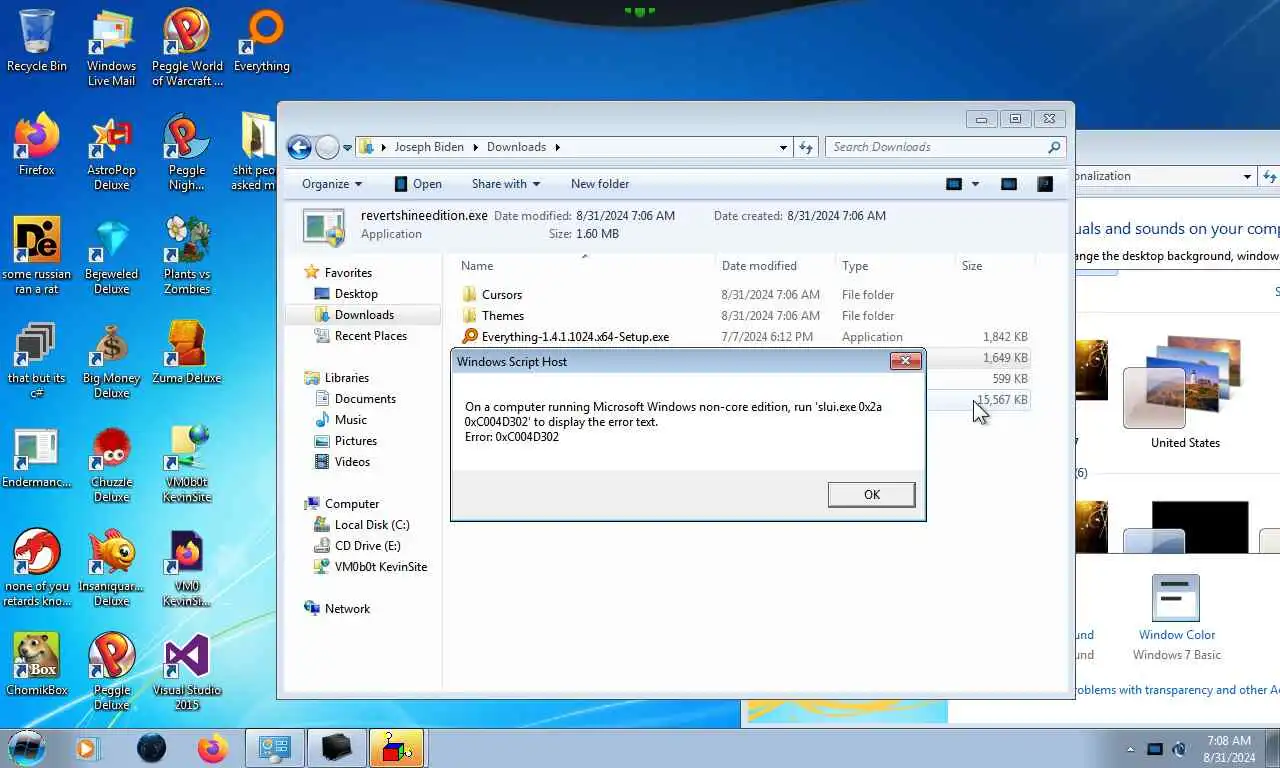
Task: Sort by the Type column header
Action: (x=896, y=266)
